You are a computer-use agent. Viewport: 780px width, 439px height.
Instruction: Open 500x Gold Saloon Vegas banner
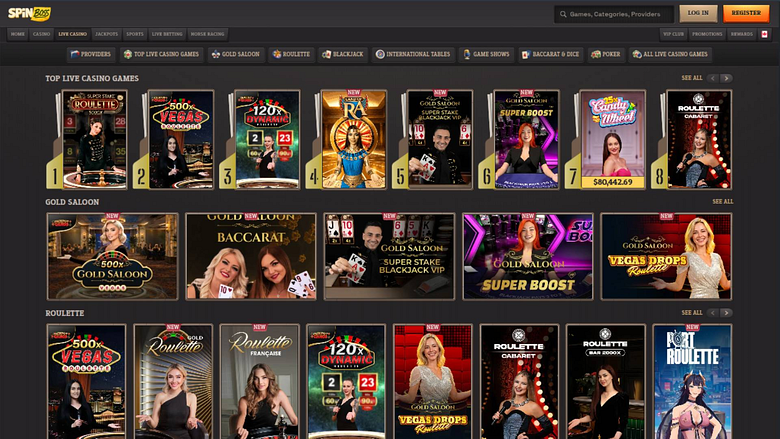112,257
